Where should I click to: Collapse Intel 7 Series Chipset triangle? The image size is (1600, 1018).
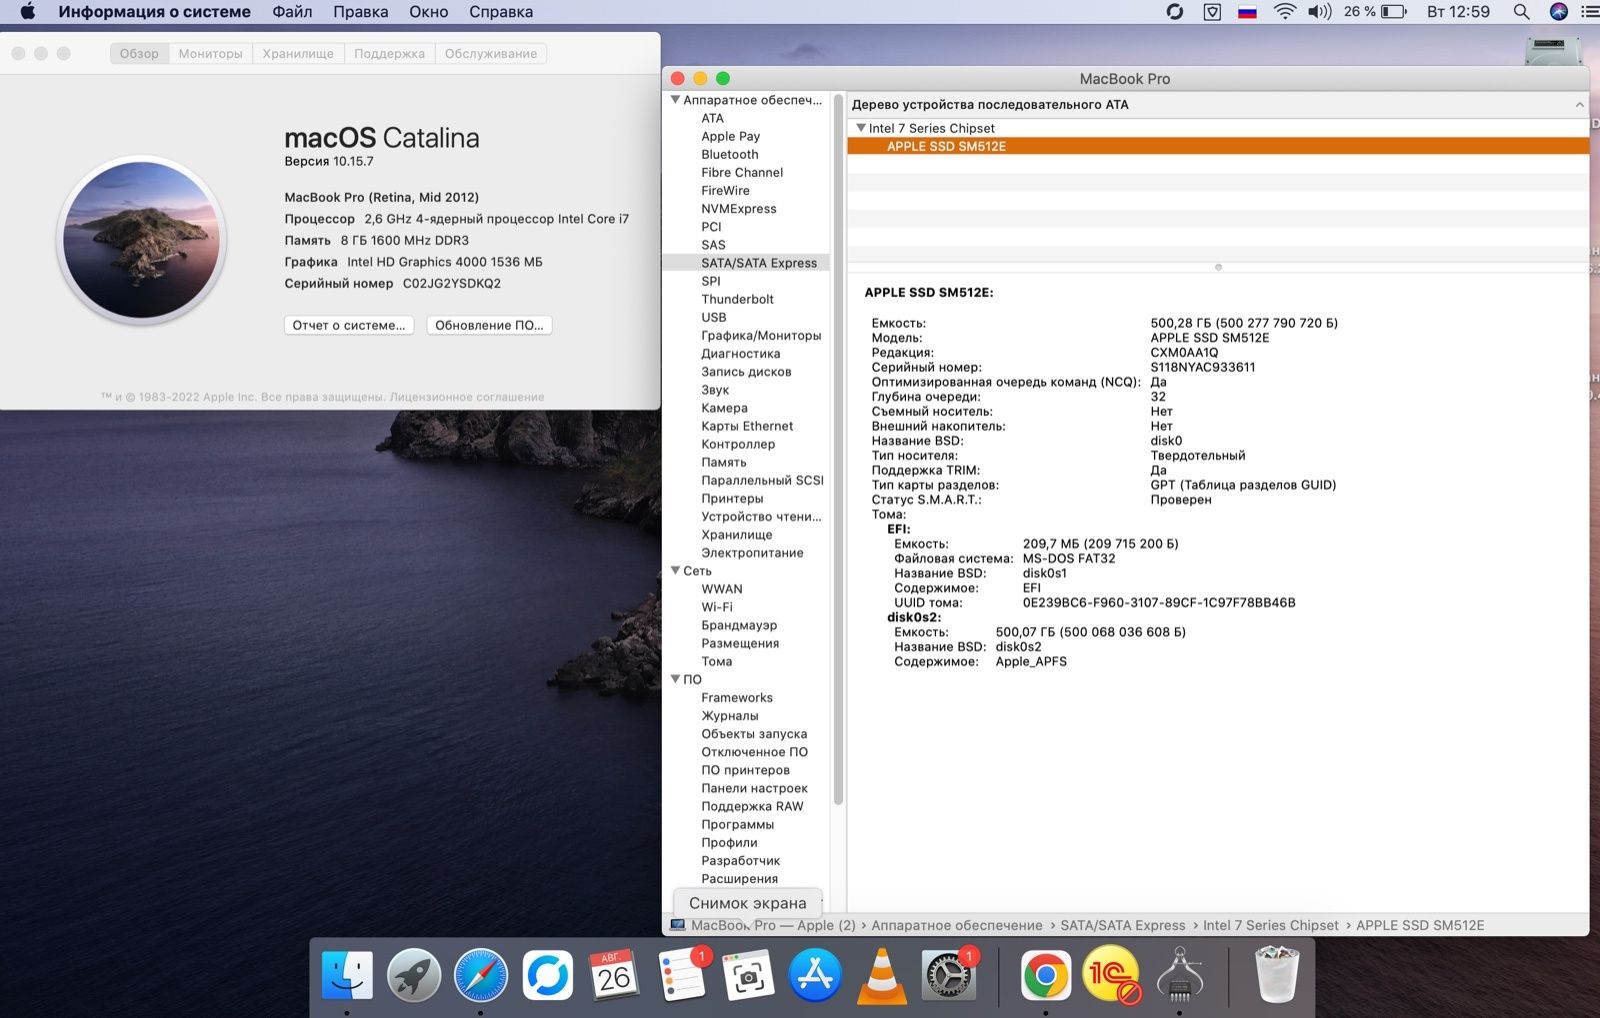coord(860,128)
